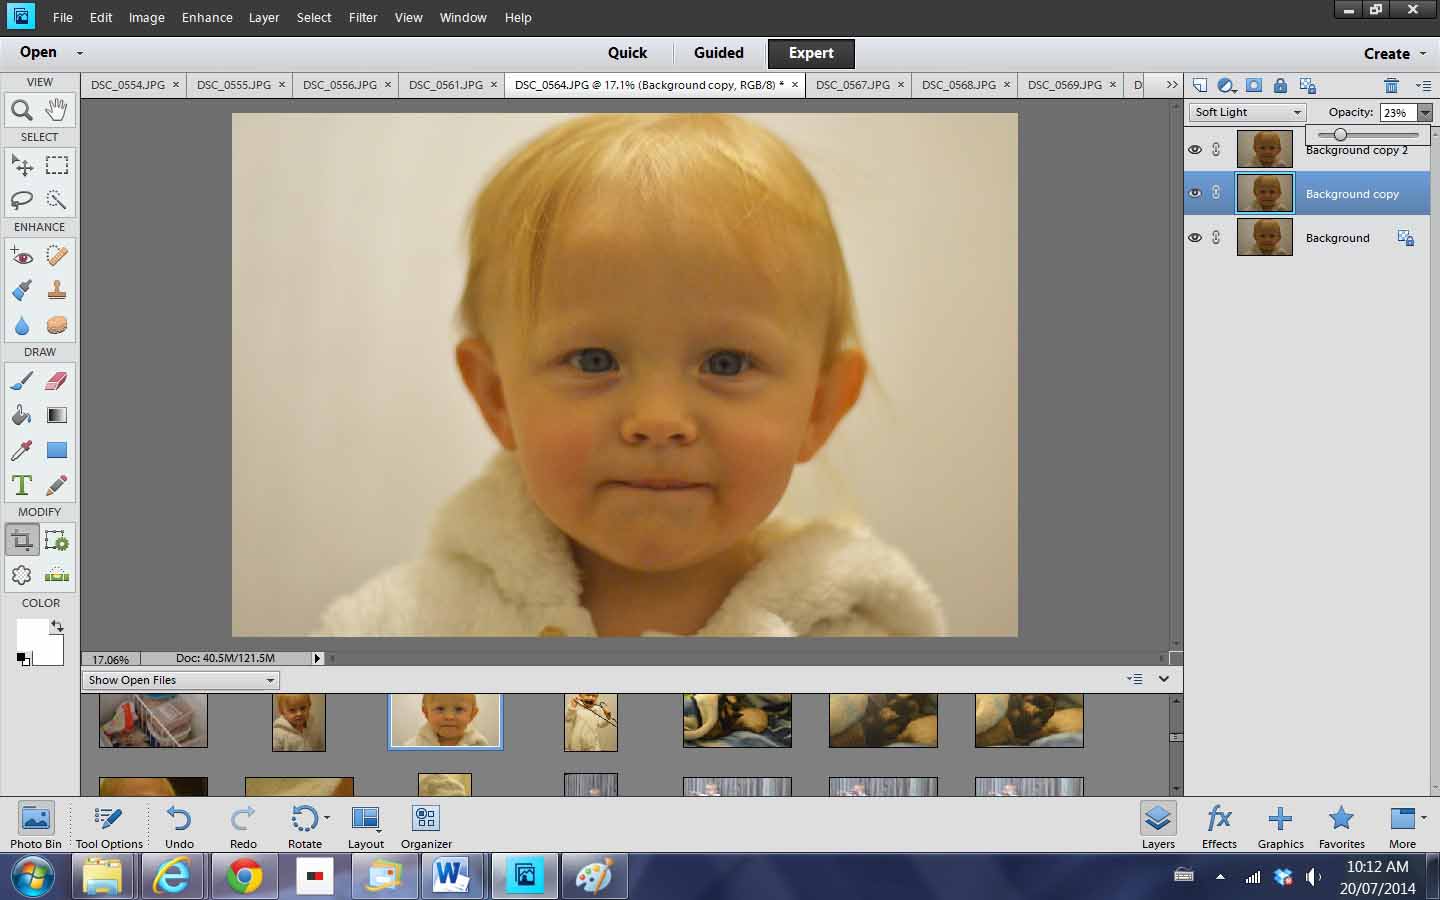Open the Opacity dropdown arrow
Viewport: 1440px width, 900px height.
1427,112
